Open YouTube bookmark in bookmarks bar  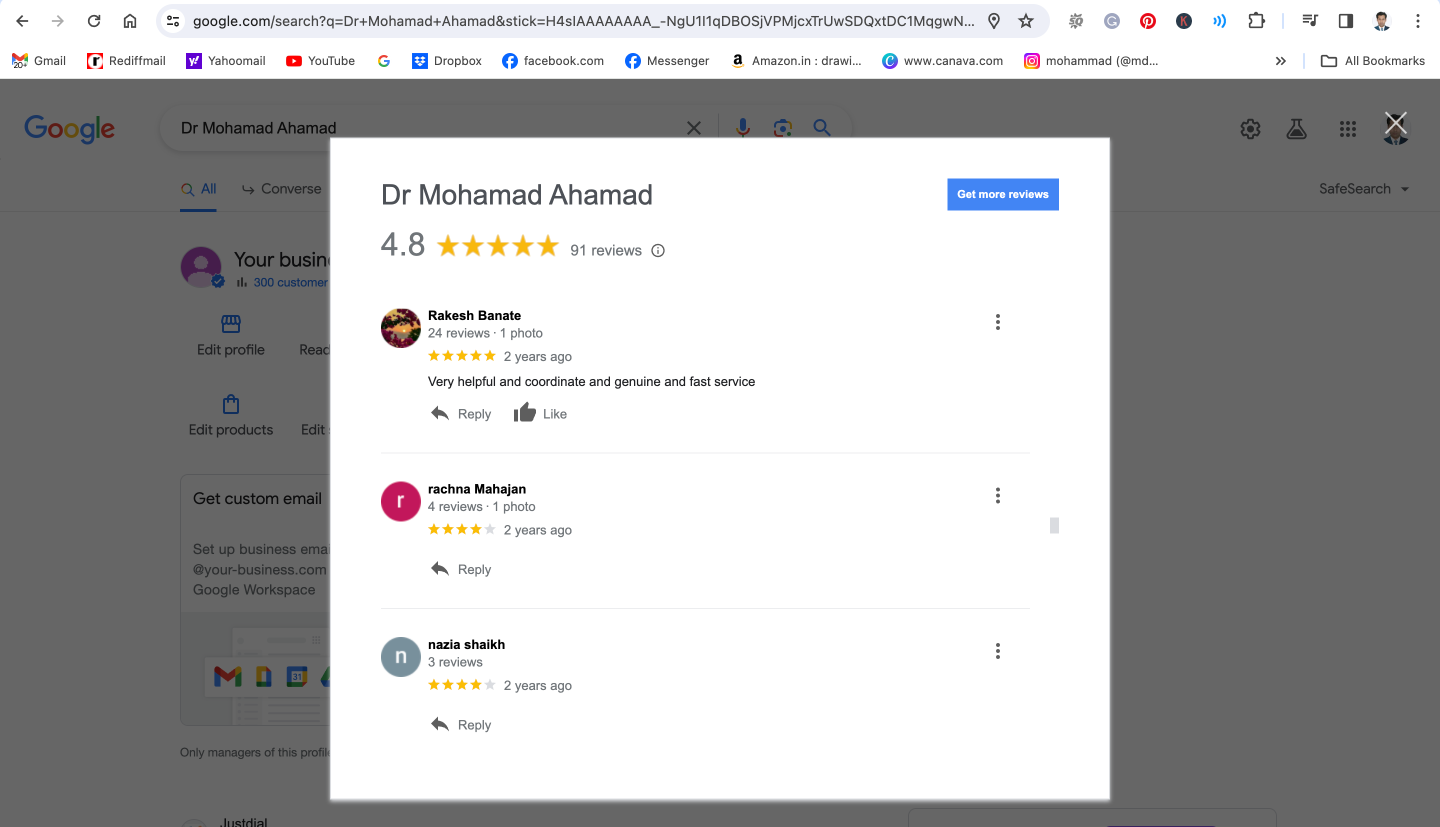pos(320,61)
